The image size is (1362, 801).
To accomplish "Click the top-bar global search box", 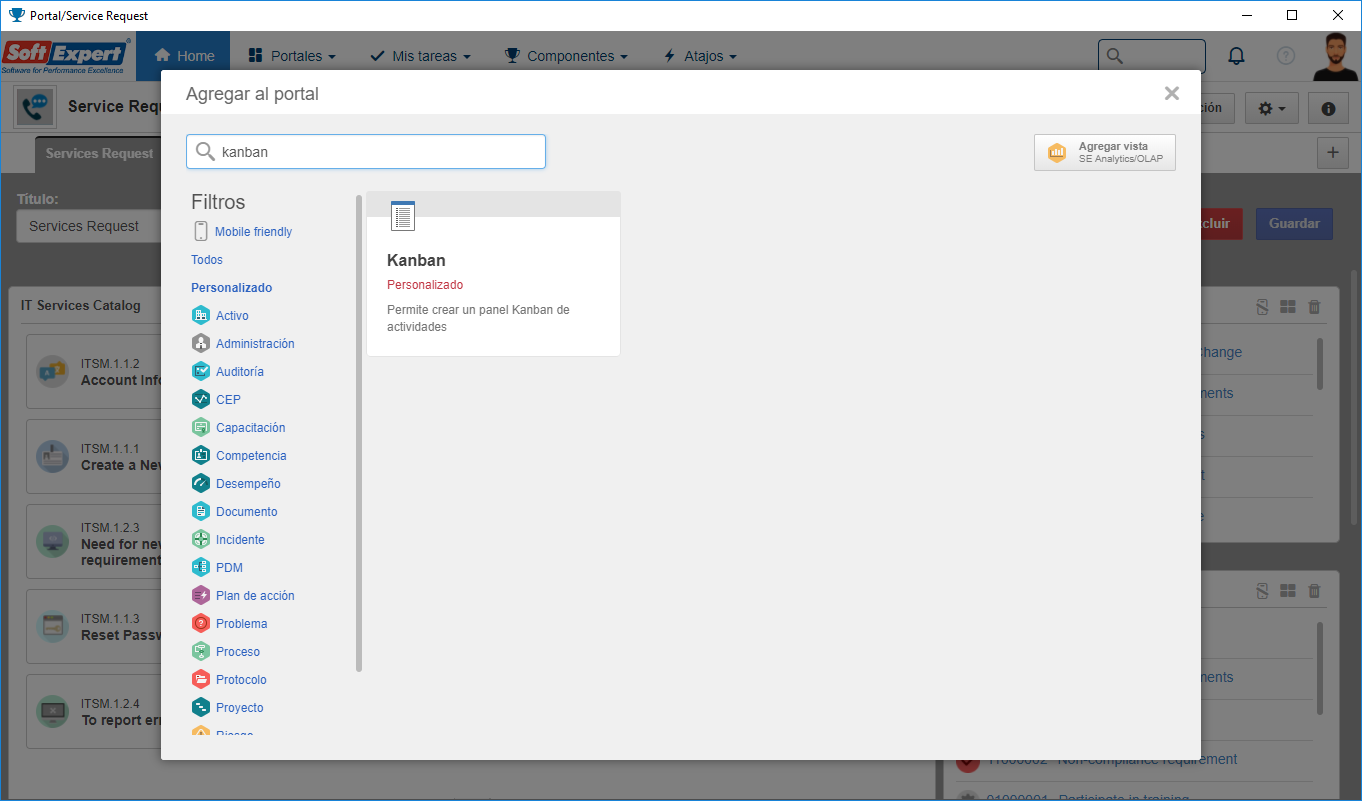I will coord(1152,56).
